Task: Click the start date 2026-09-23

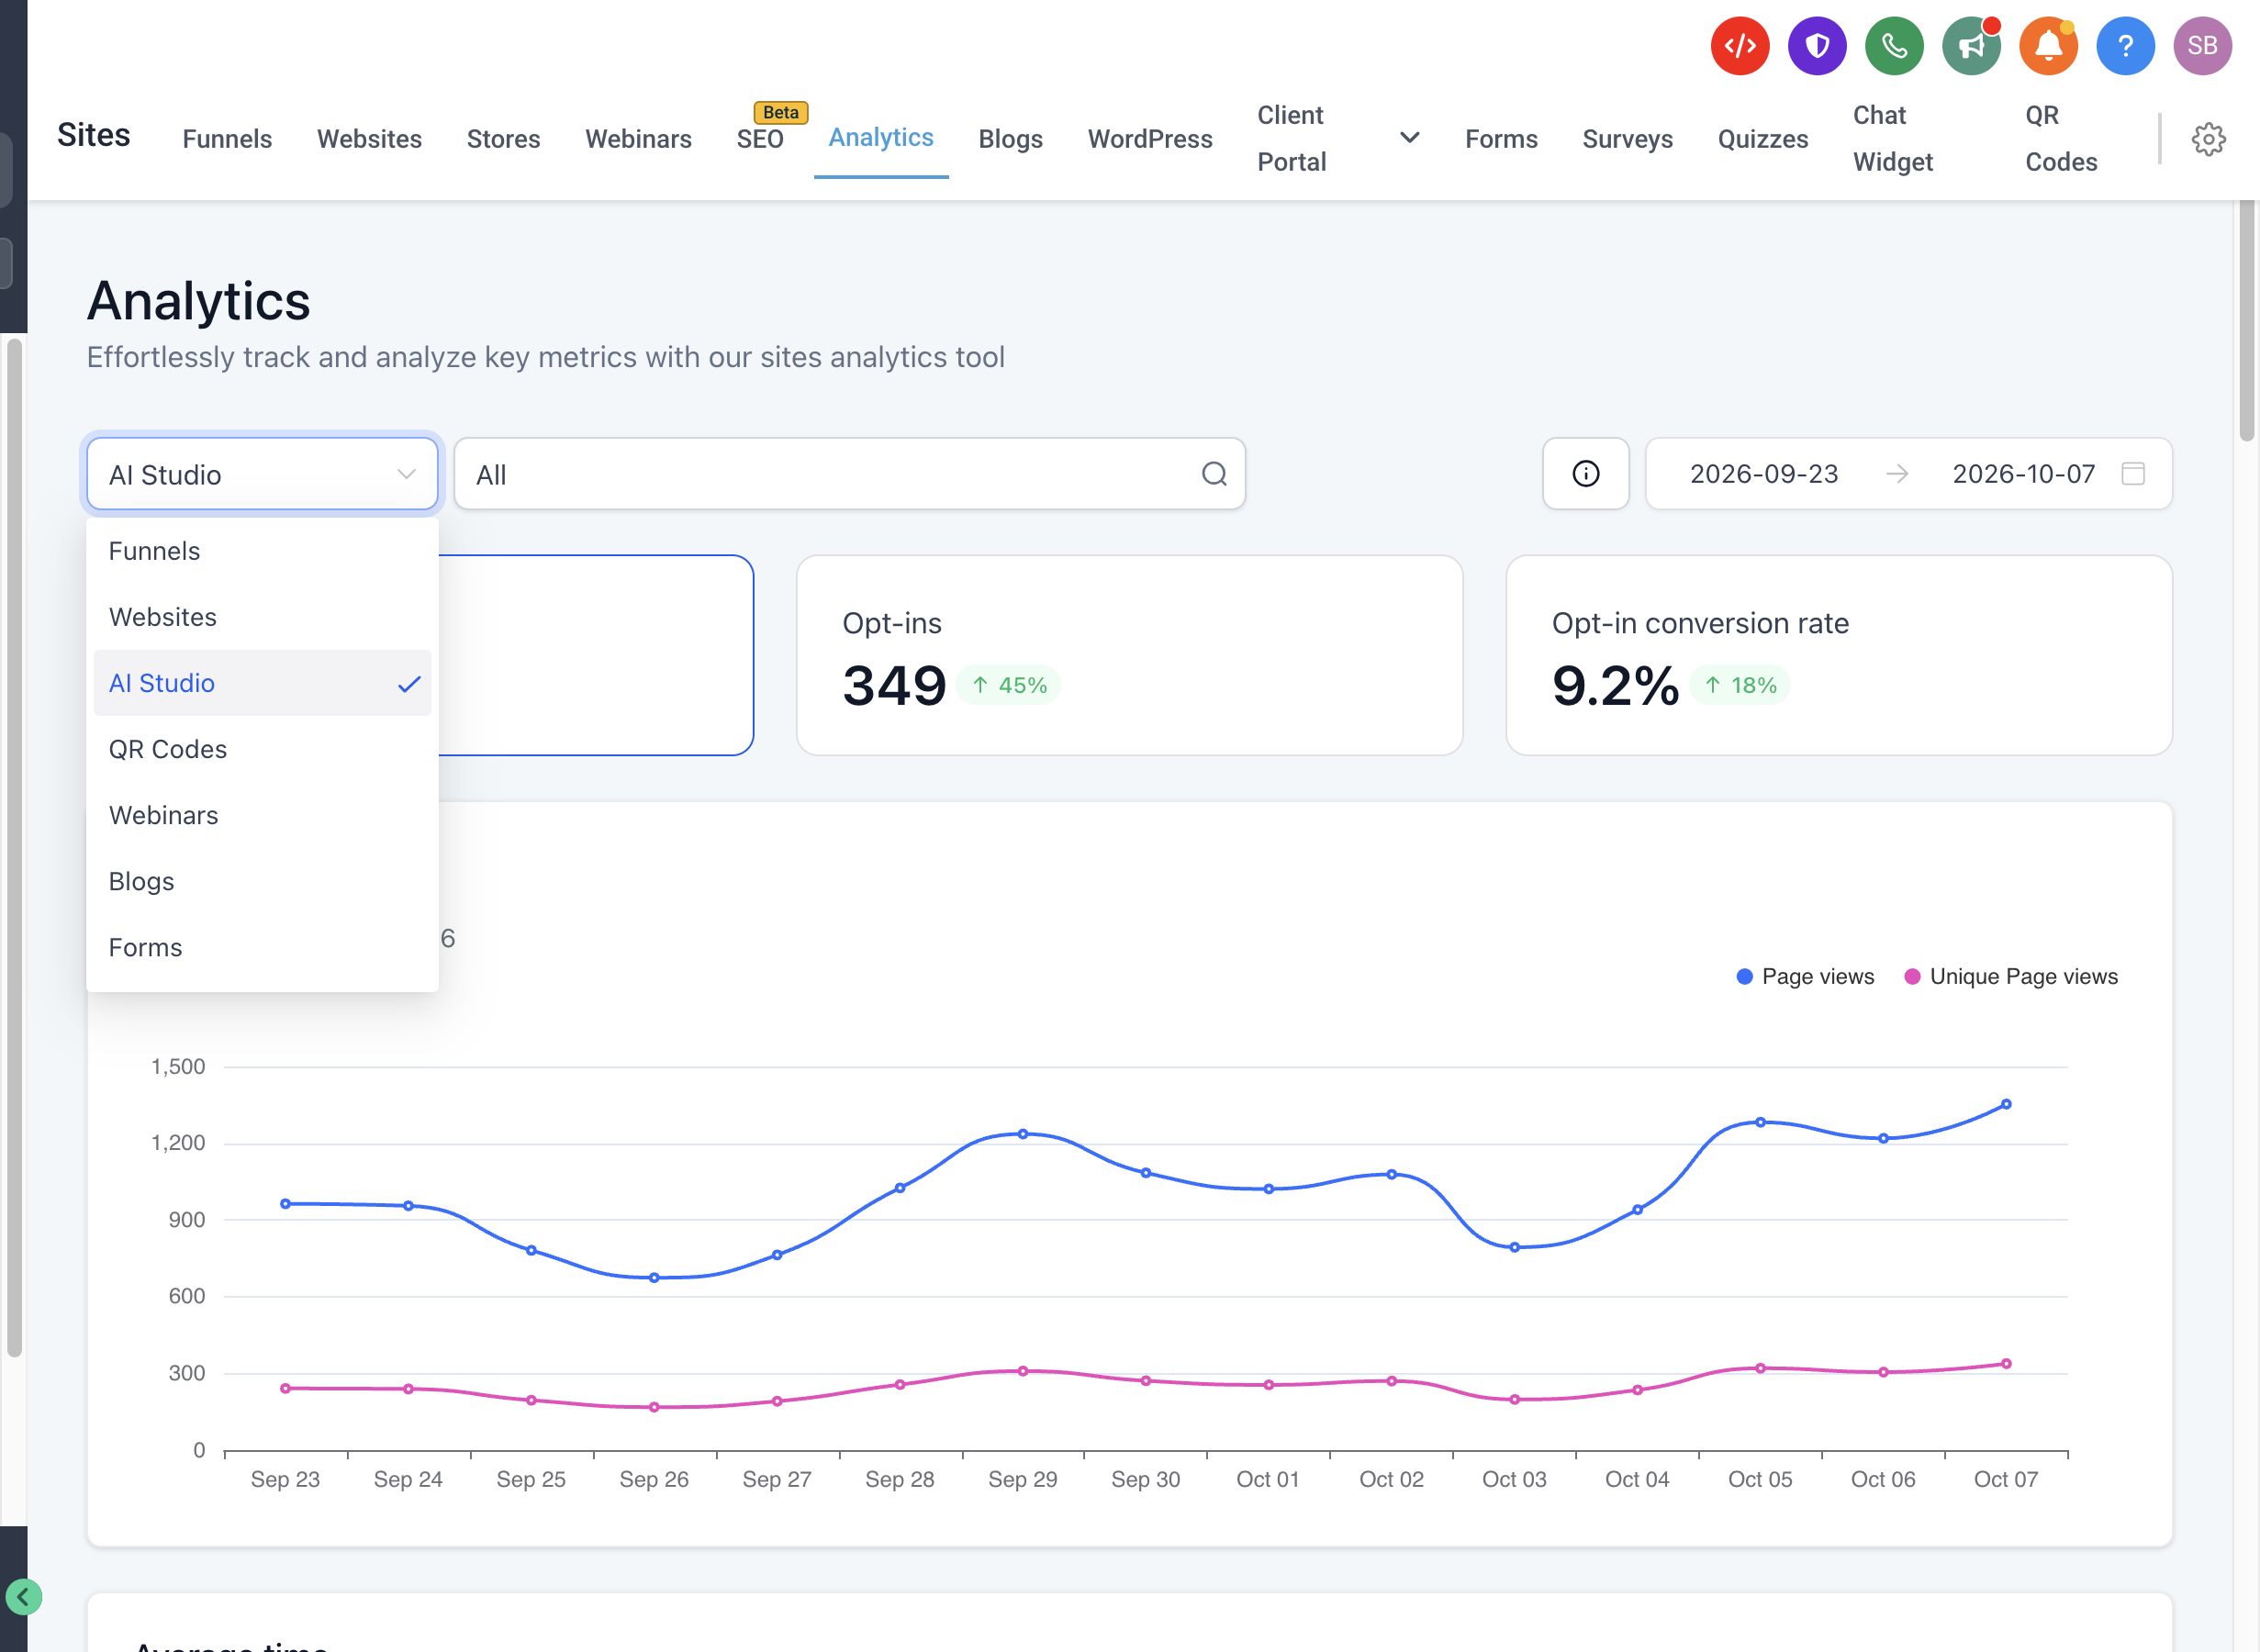Action: pos(1764,474)
